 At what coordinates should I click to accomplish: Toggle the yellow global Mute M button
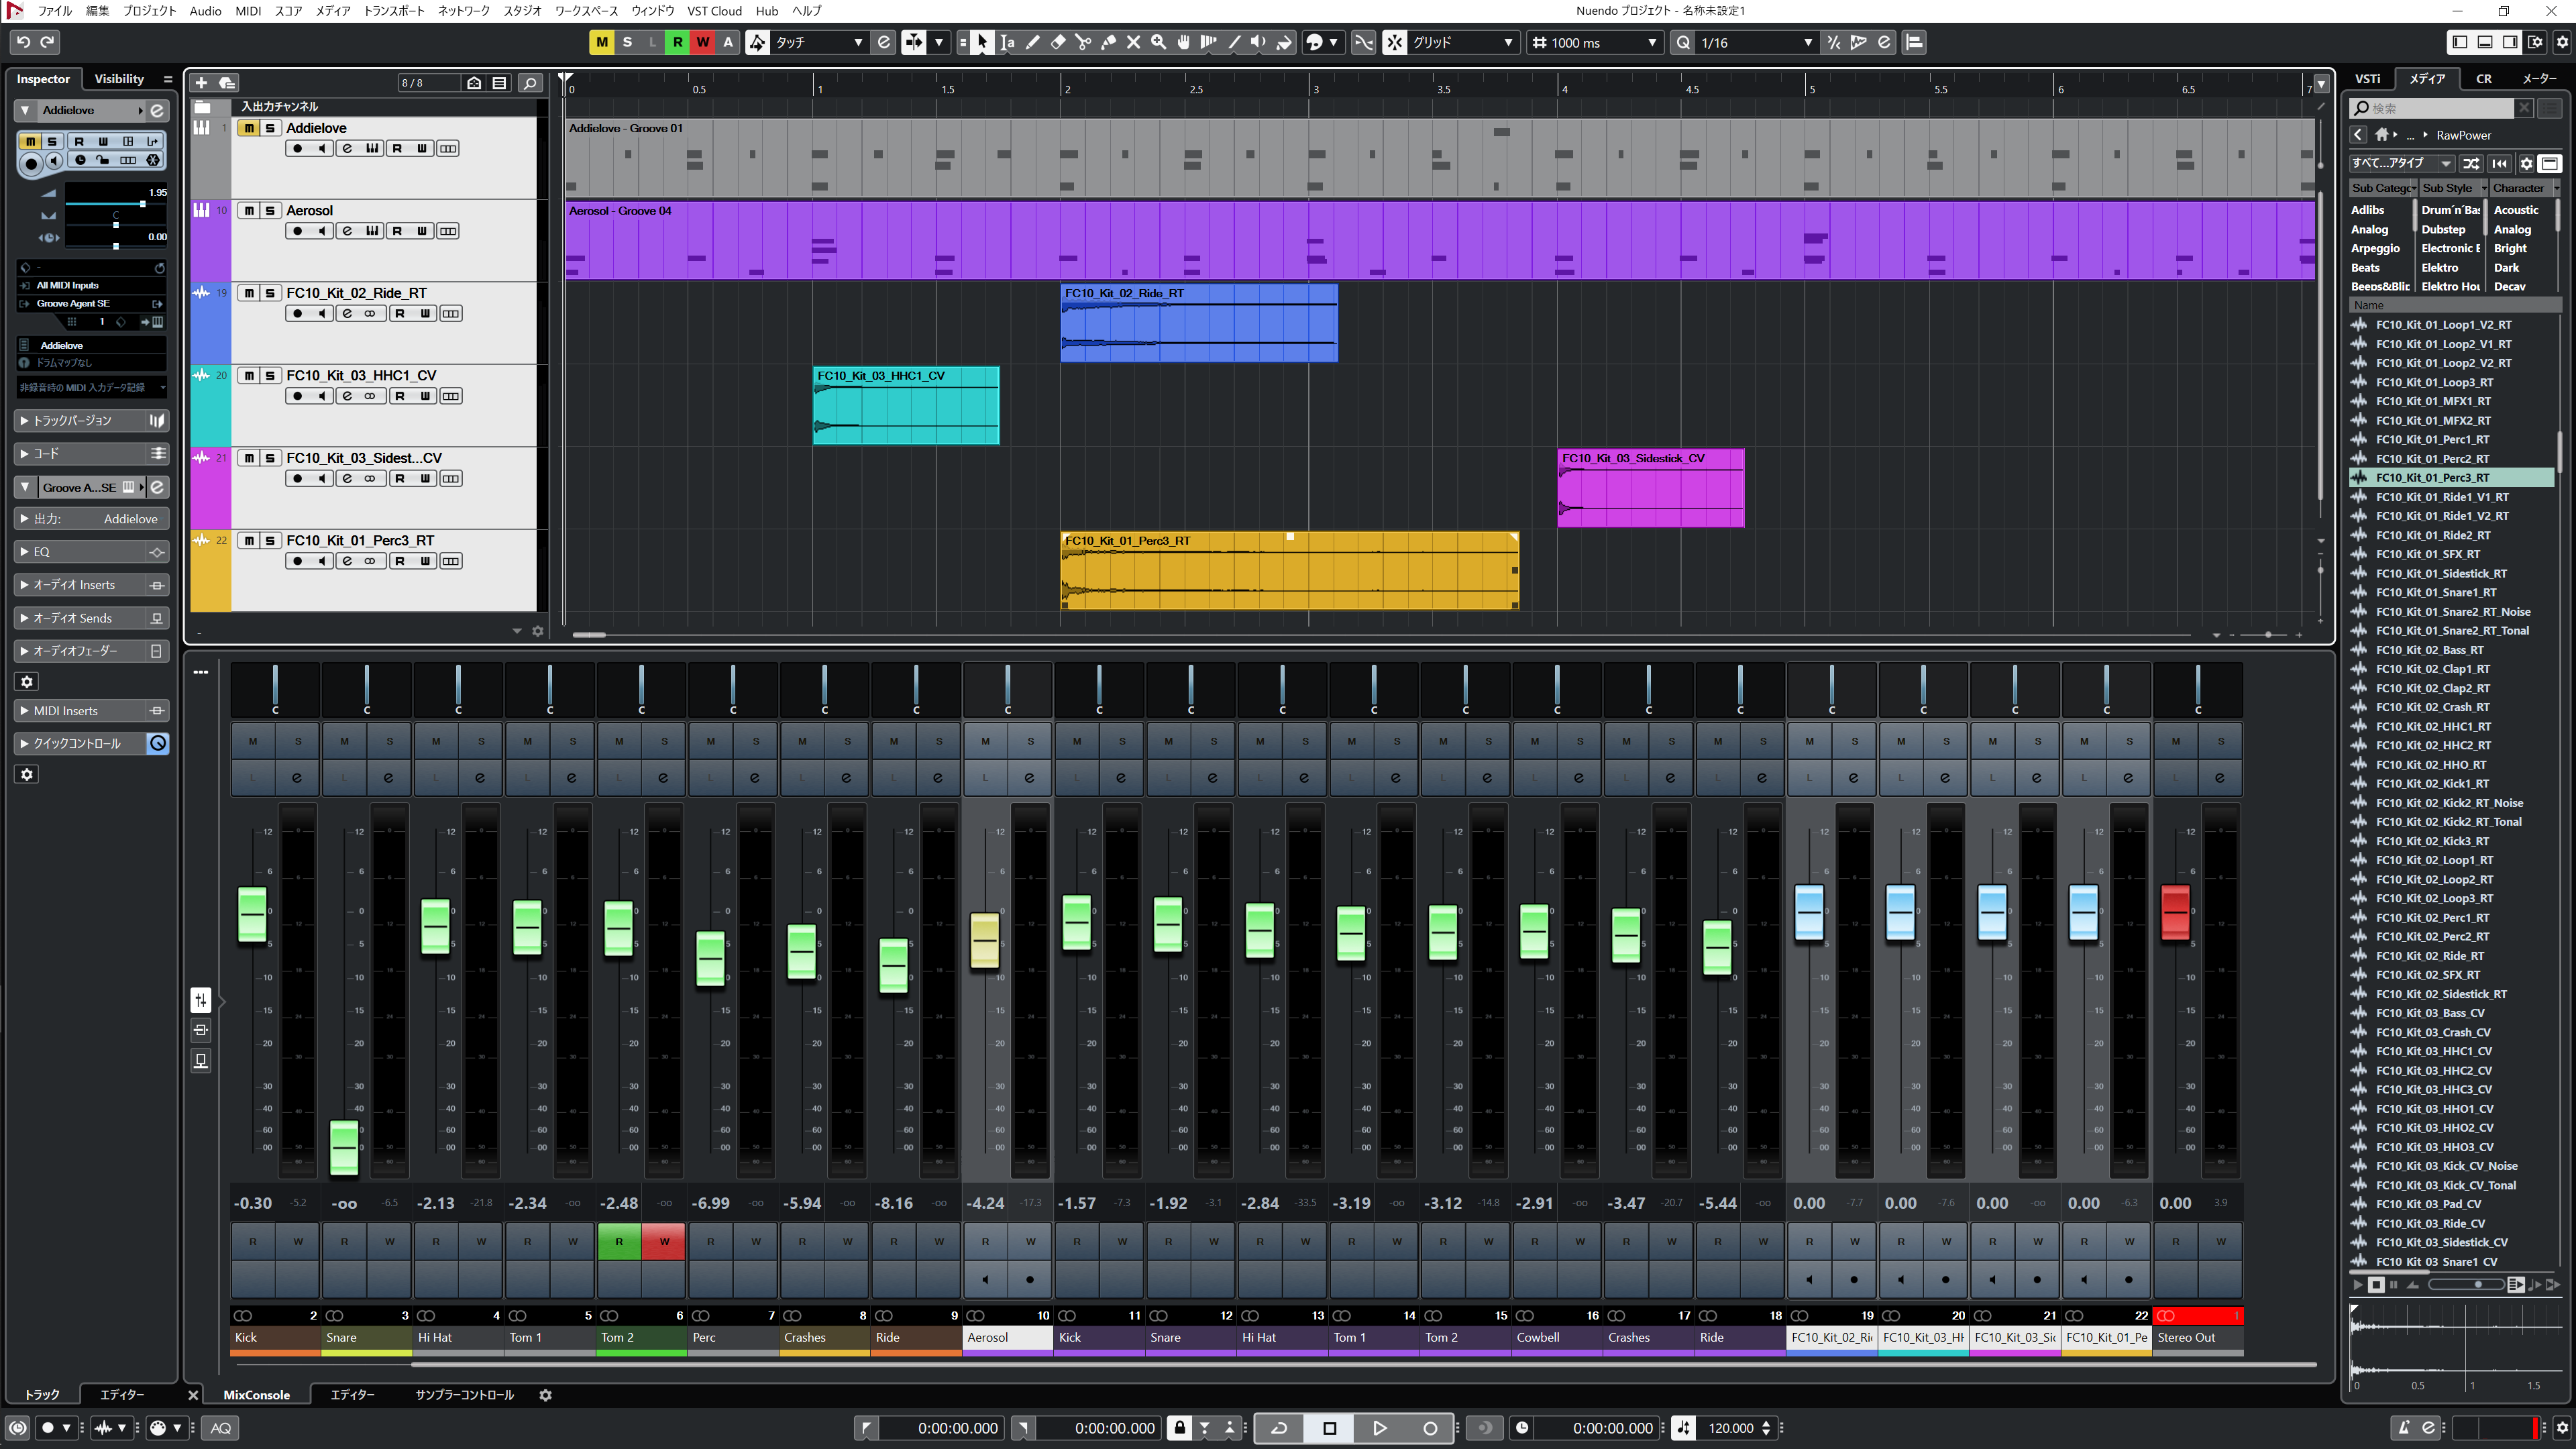click(601, 42)
